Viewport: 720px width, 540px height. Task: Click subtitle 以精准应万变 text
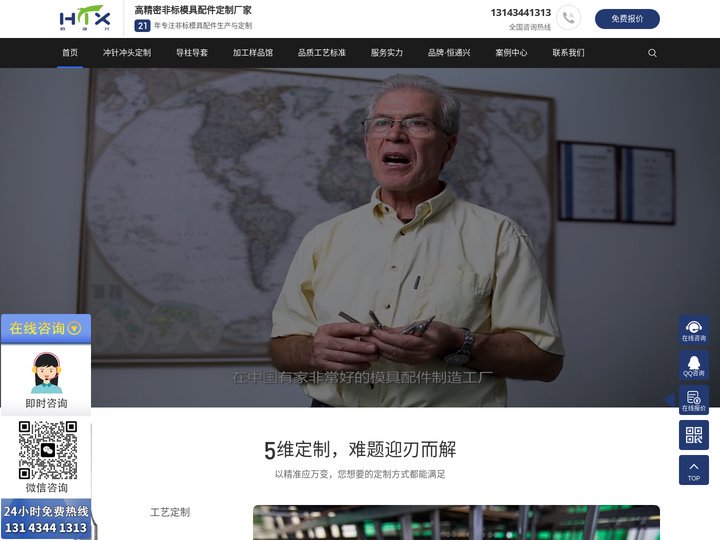[360, 474]
